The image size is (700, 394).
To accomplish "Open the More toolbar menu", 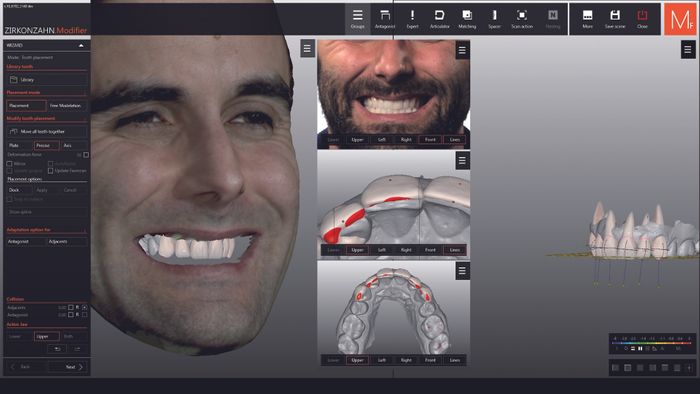I will [x=588, y=19].
